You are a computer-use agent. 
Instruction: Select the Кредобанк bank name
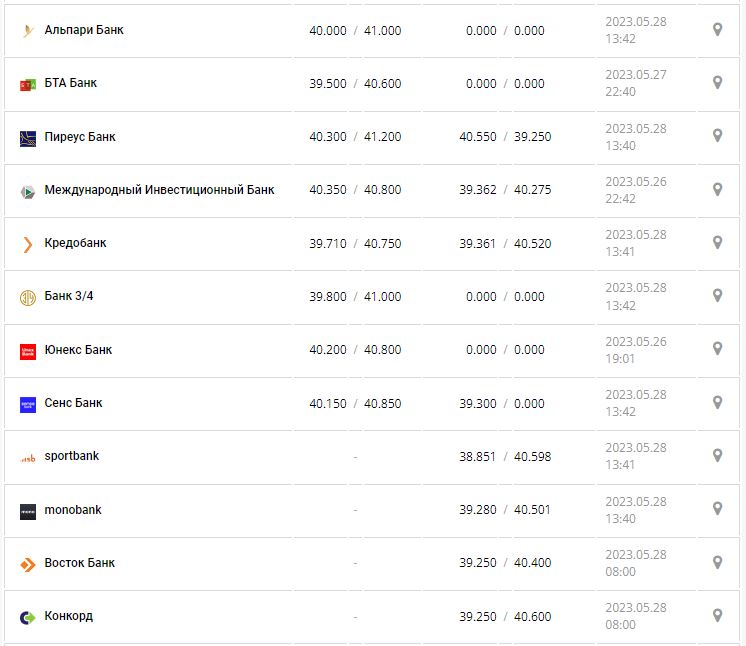76,243
